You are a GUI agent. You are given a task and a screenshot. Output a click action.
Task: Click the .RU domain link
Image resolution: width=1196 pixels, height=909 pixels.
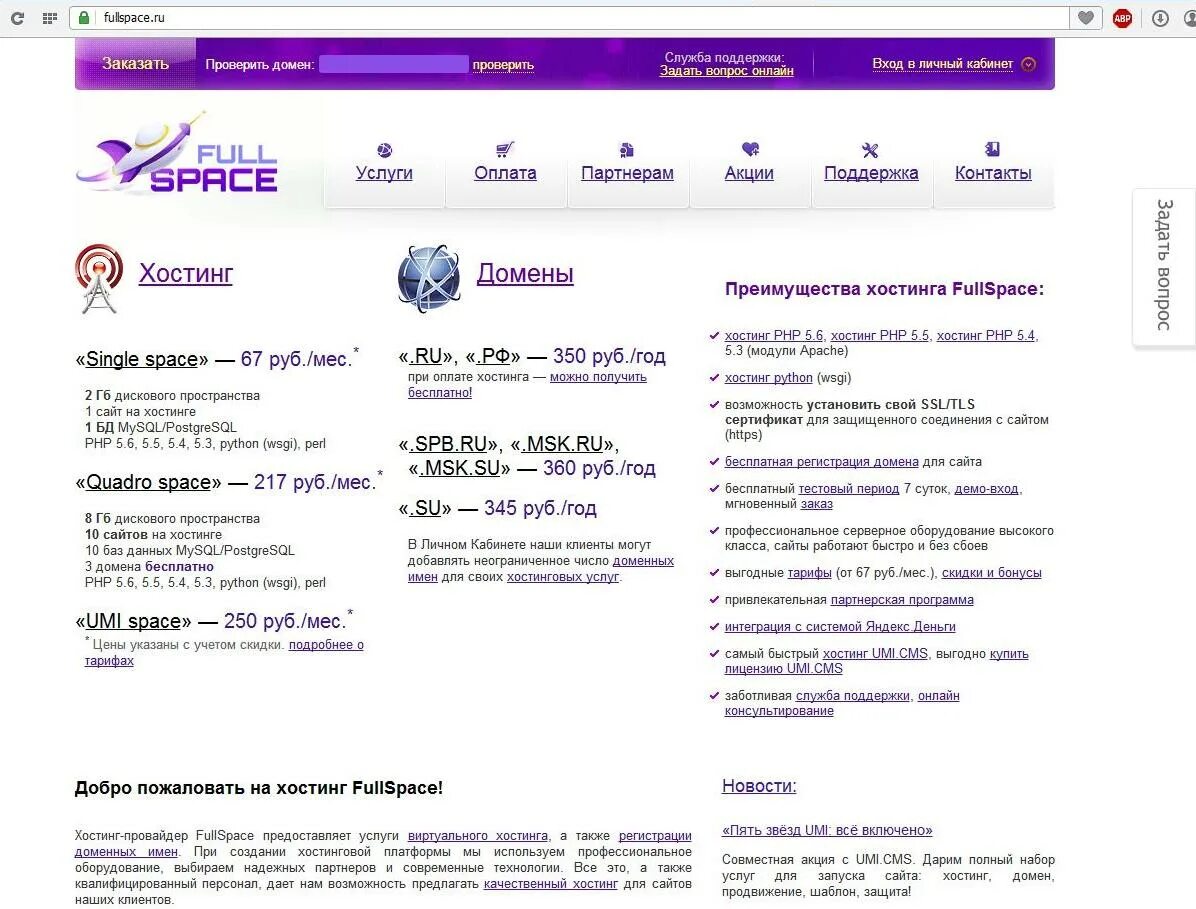point(426,356)
